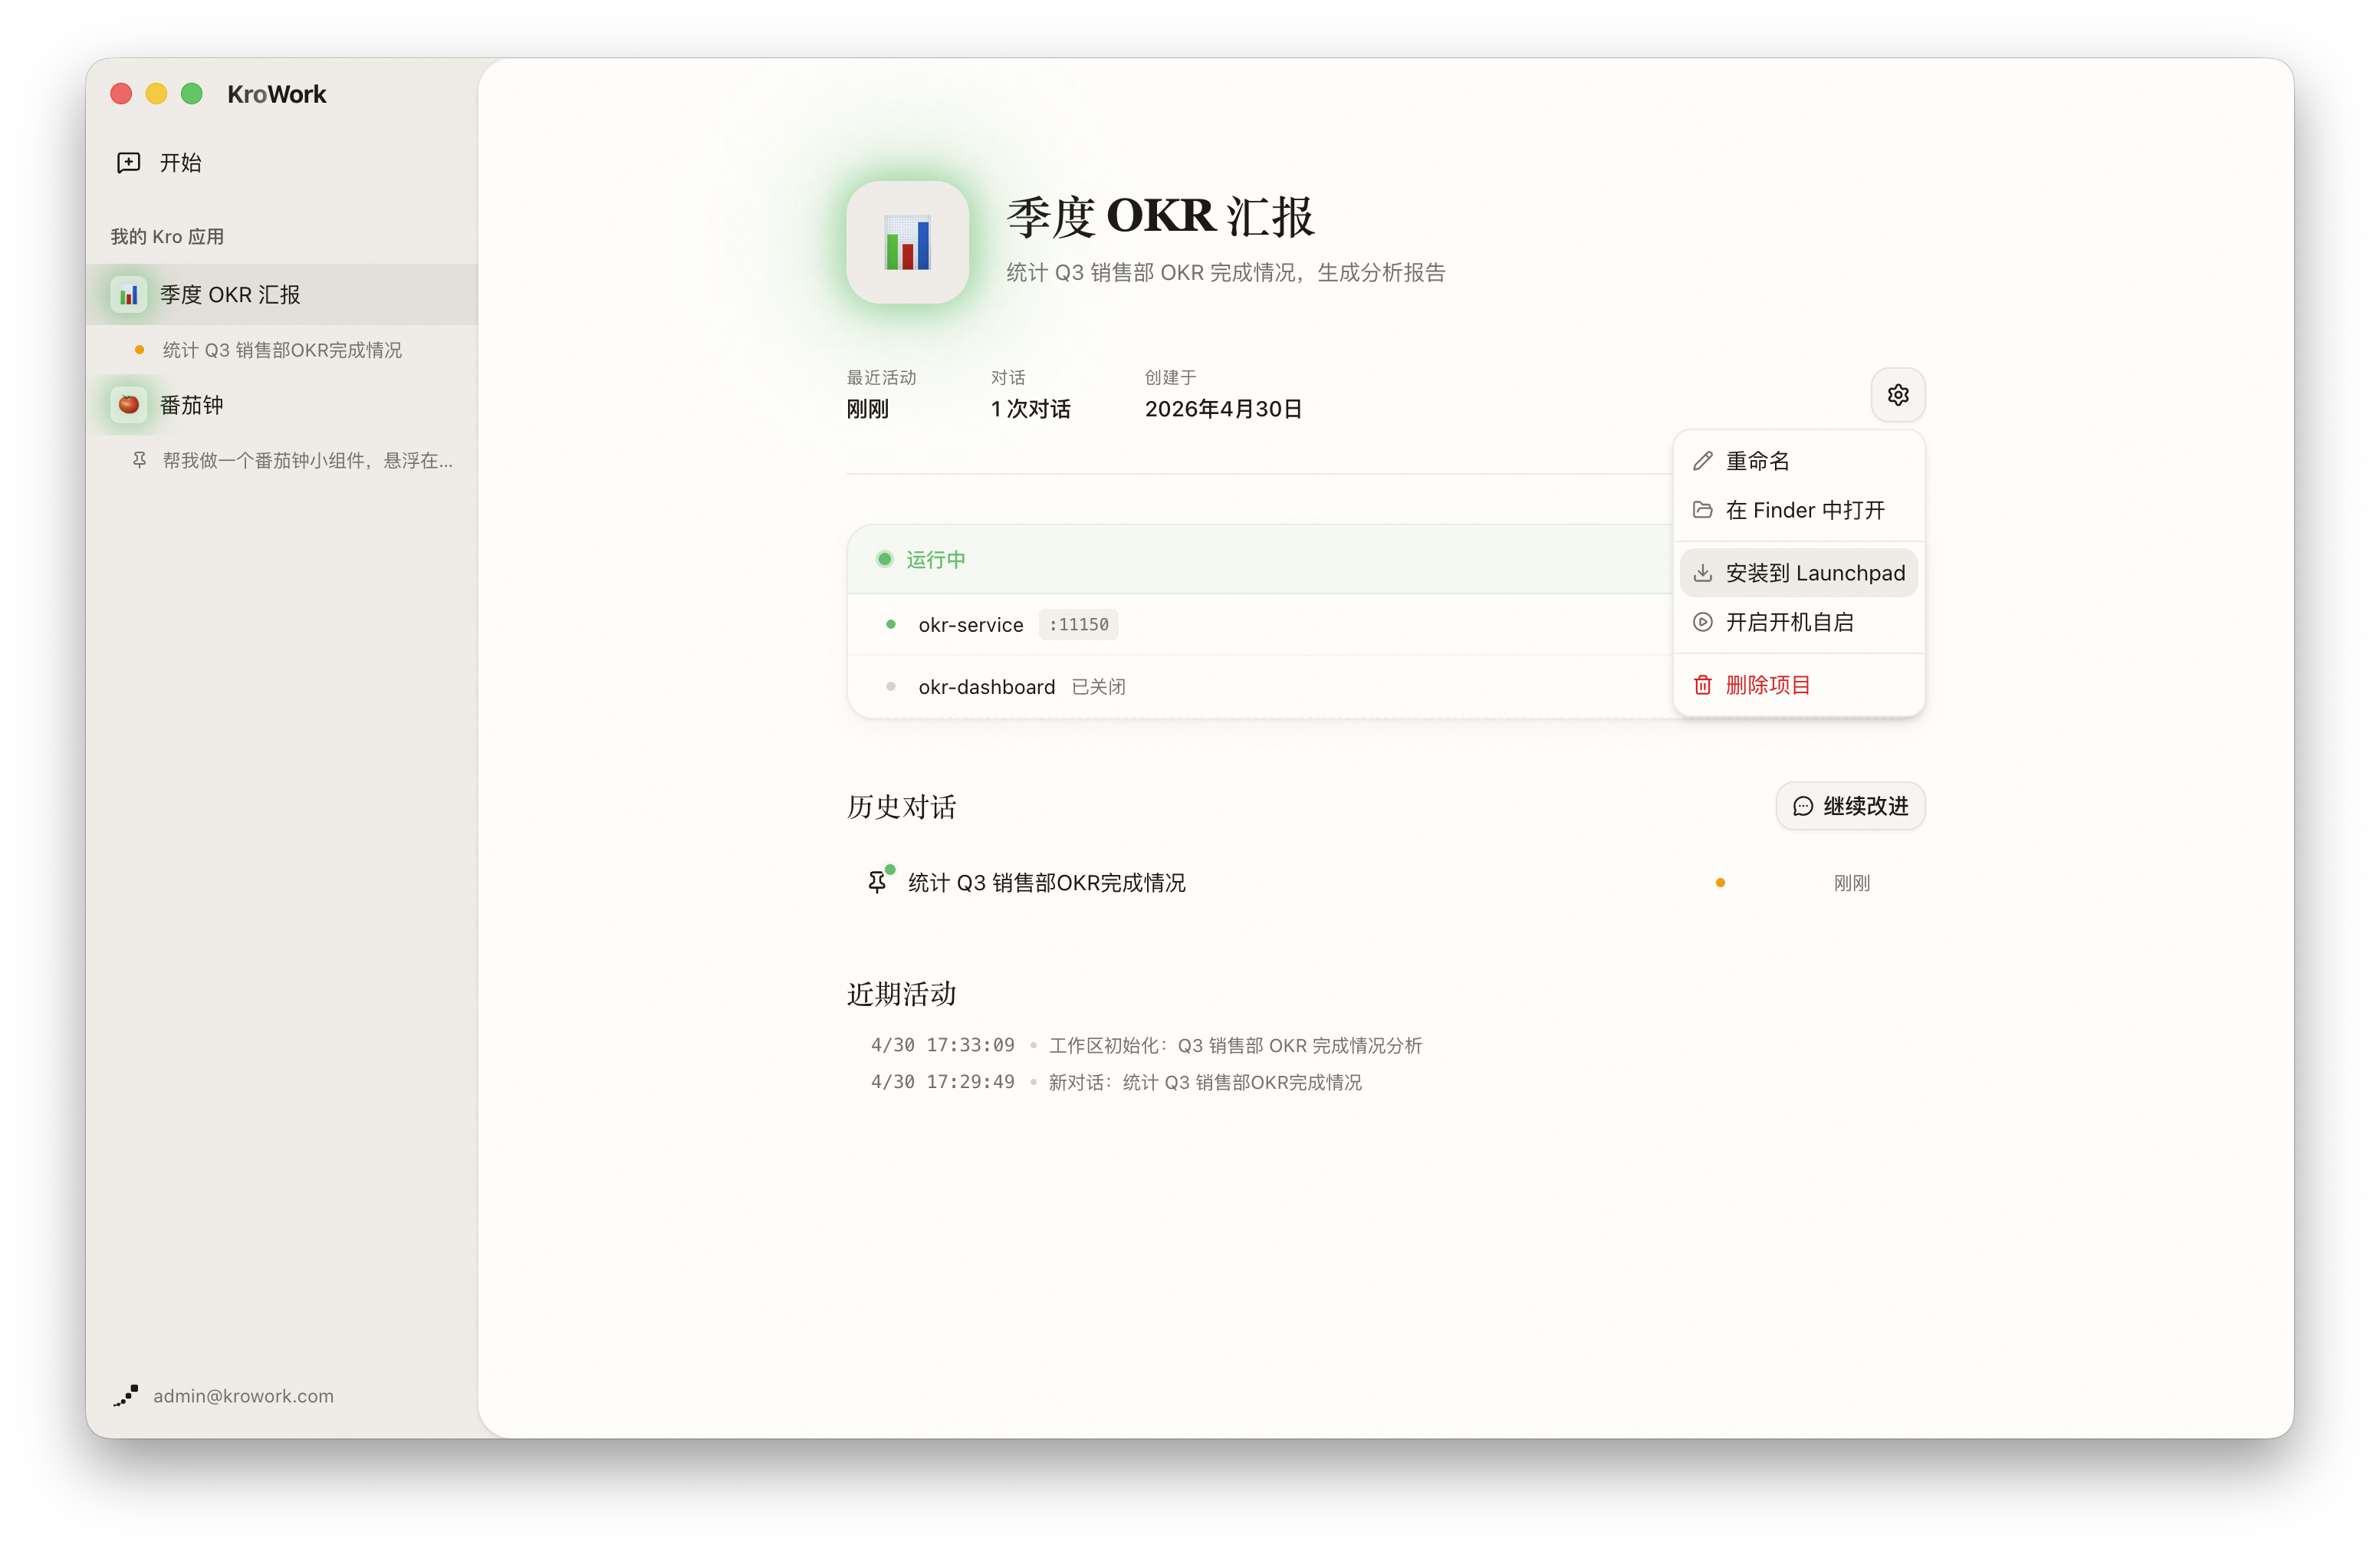Click the chat bubble icon in 继续改进
Viewport: 2380px width, 1552px height.
coord(1802,806)
